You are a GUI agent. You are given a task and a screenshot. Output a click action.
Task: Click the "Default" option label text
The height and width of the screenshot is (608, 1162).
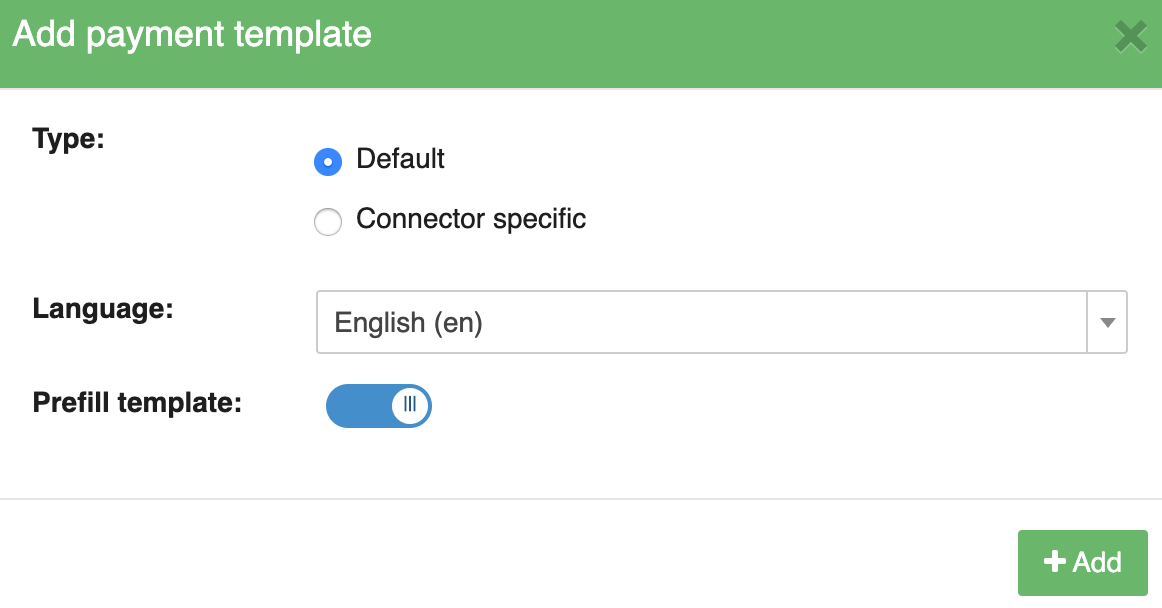pyautogui.click(x=400, y=159)
